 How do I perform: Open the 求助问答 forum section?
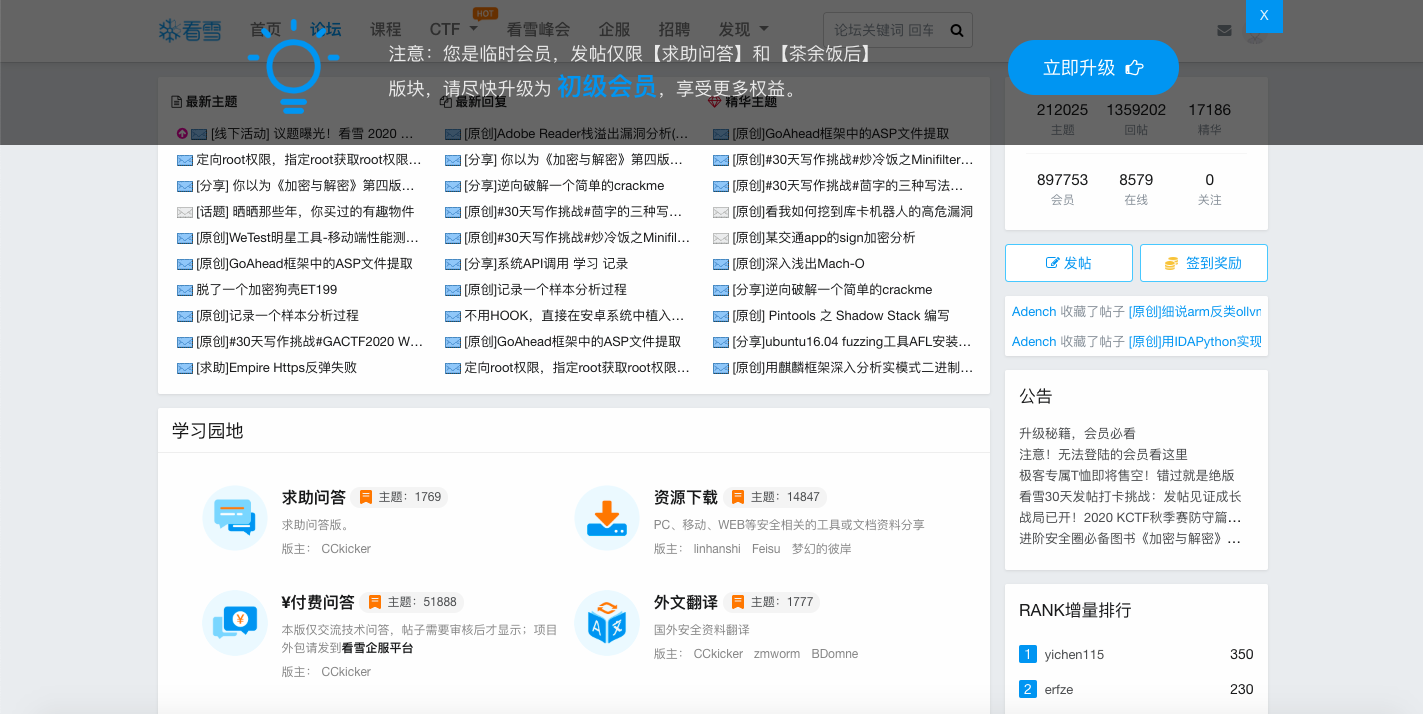pyautogui.click(x=313, y=497)
